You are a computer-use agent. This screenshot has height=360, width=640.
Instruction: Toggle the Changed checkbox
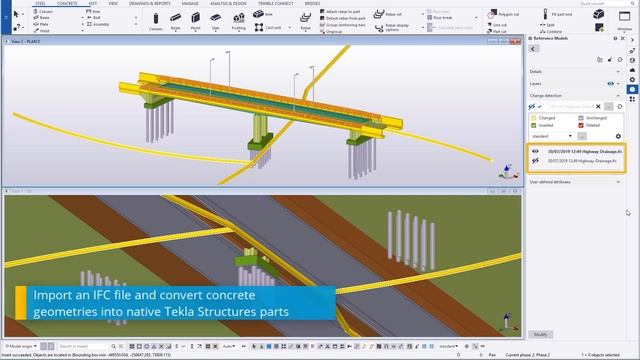(x=533, y=118)
